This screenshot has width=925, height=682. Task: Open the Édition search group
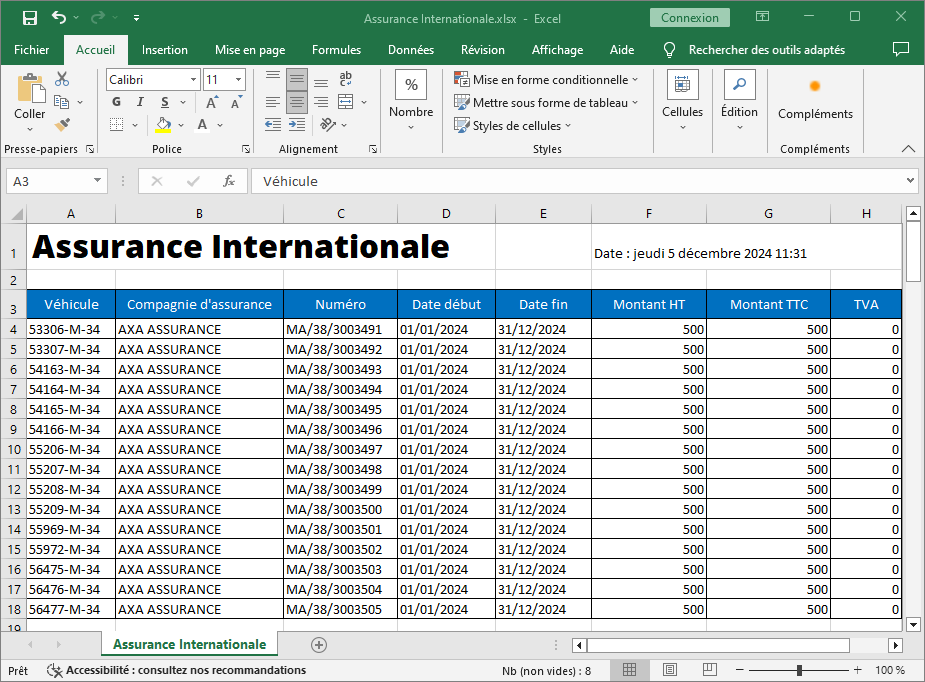coord(739,100)
